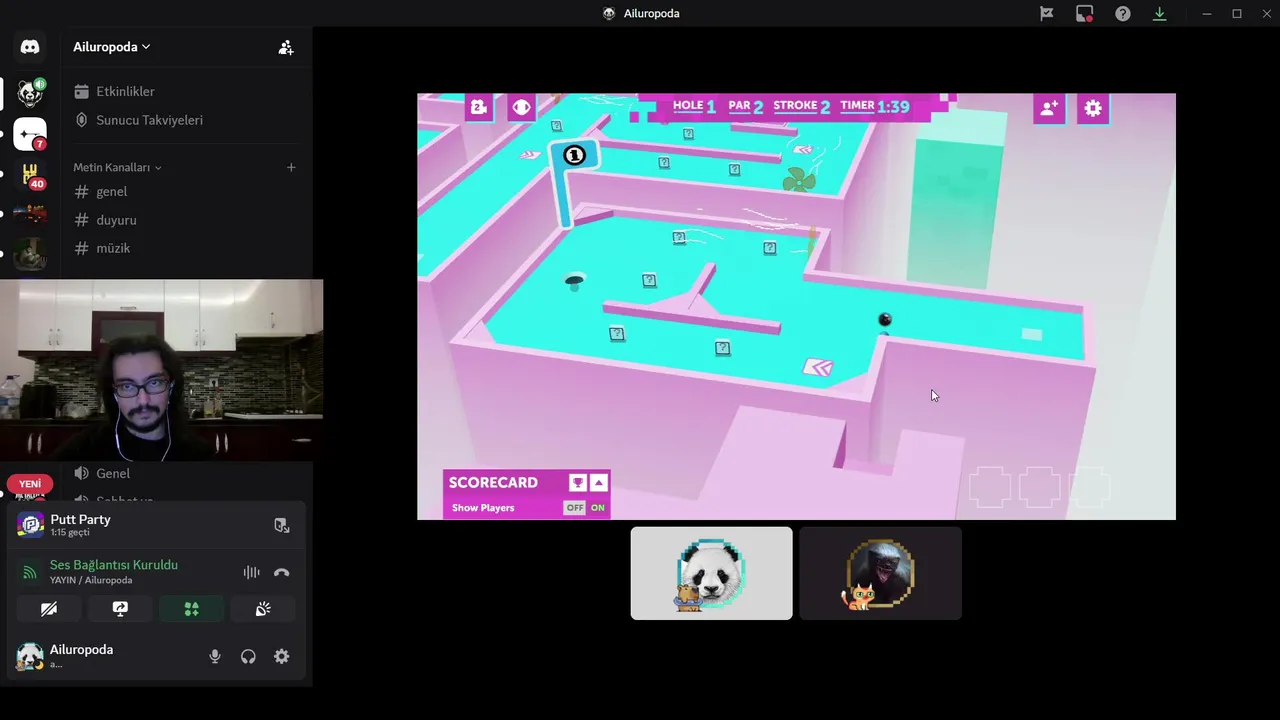Click the TIMER 1:39 display
The height and width of the screenshot is (720, 1280).
tap(875, 105)
